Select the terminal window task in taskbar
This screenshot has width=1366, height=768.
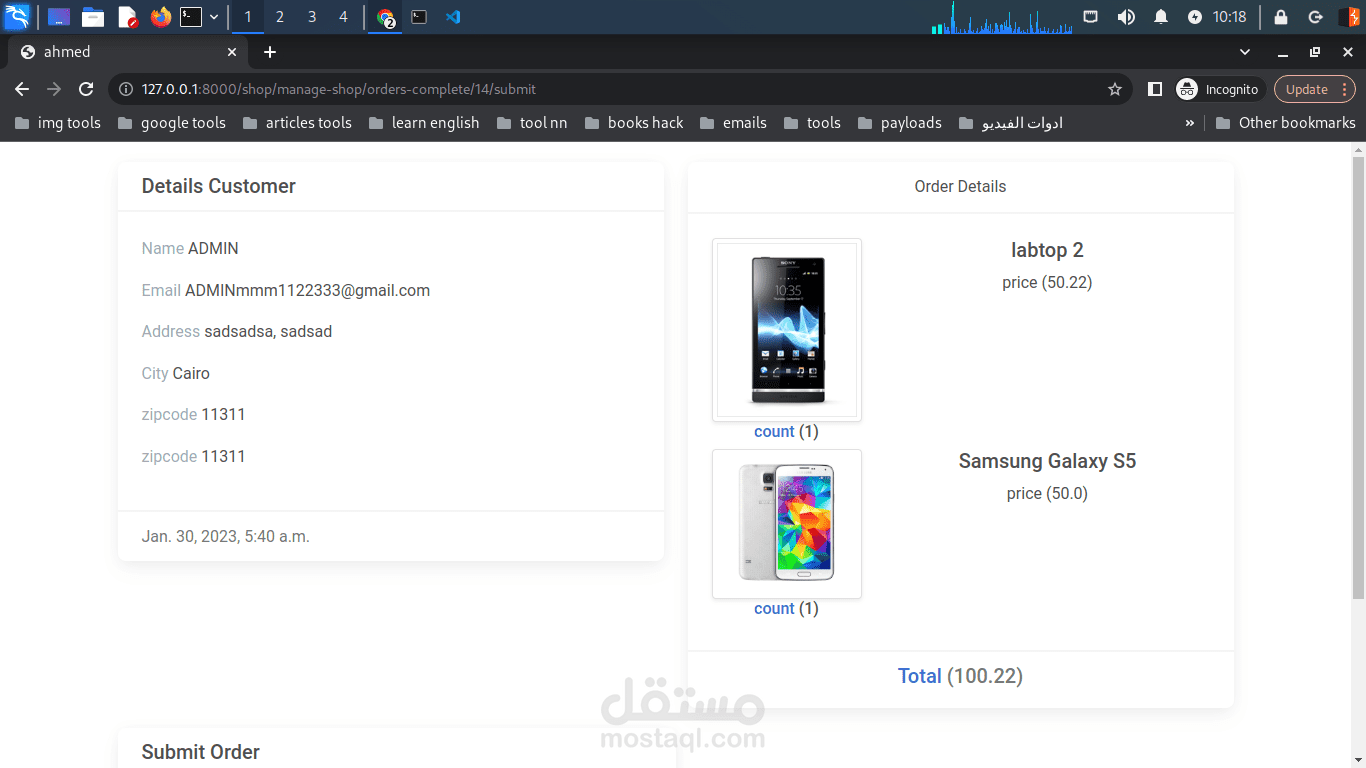(419, 17)
